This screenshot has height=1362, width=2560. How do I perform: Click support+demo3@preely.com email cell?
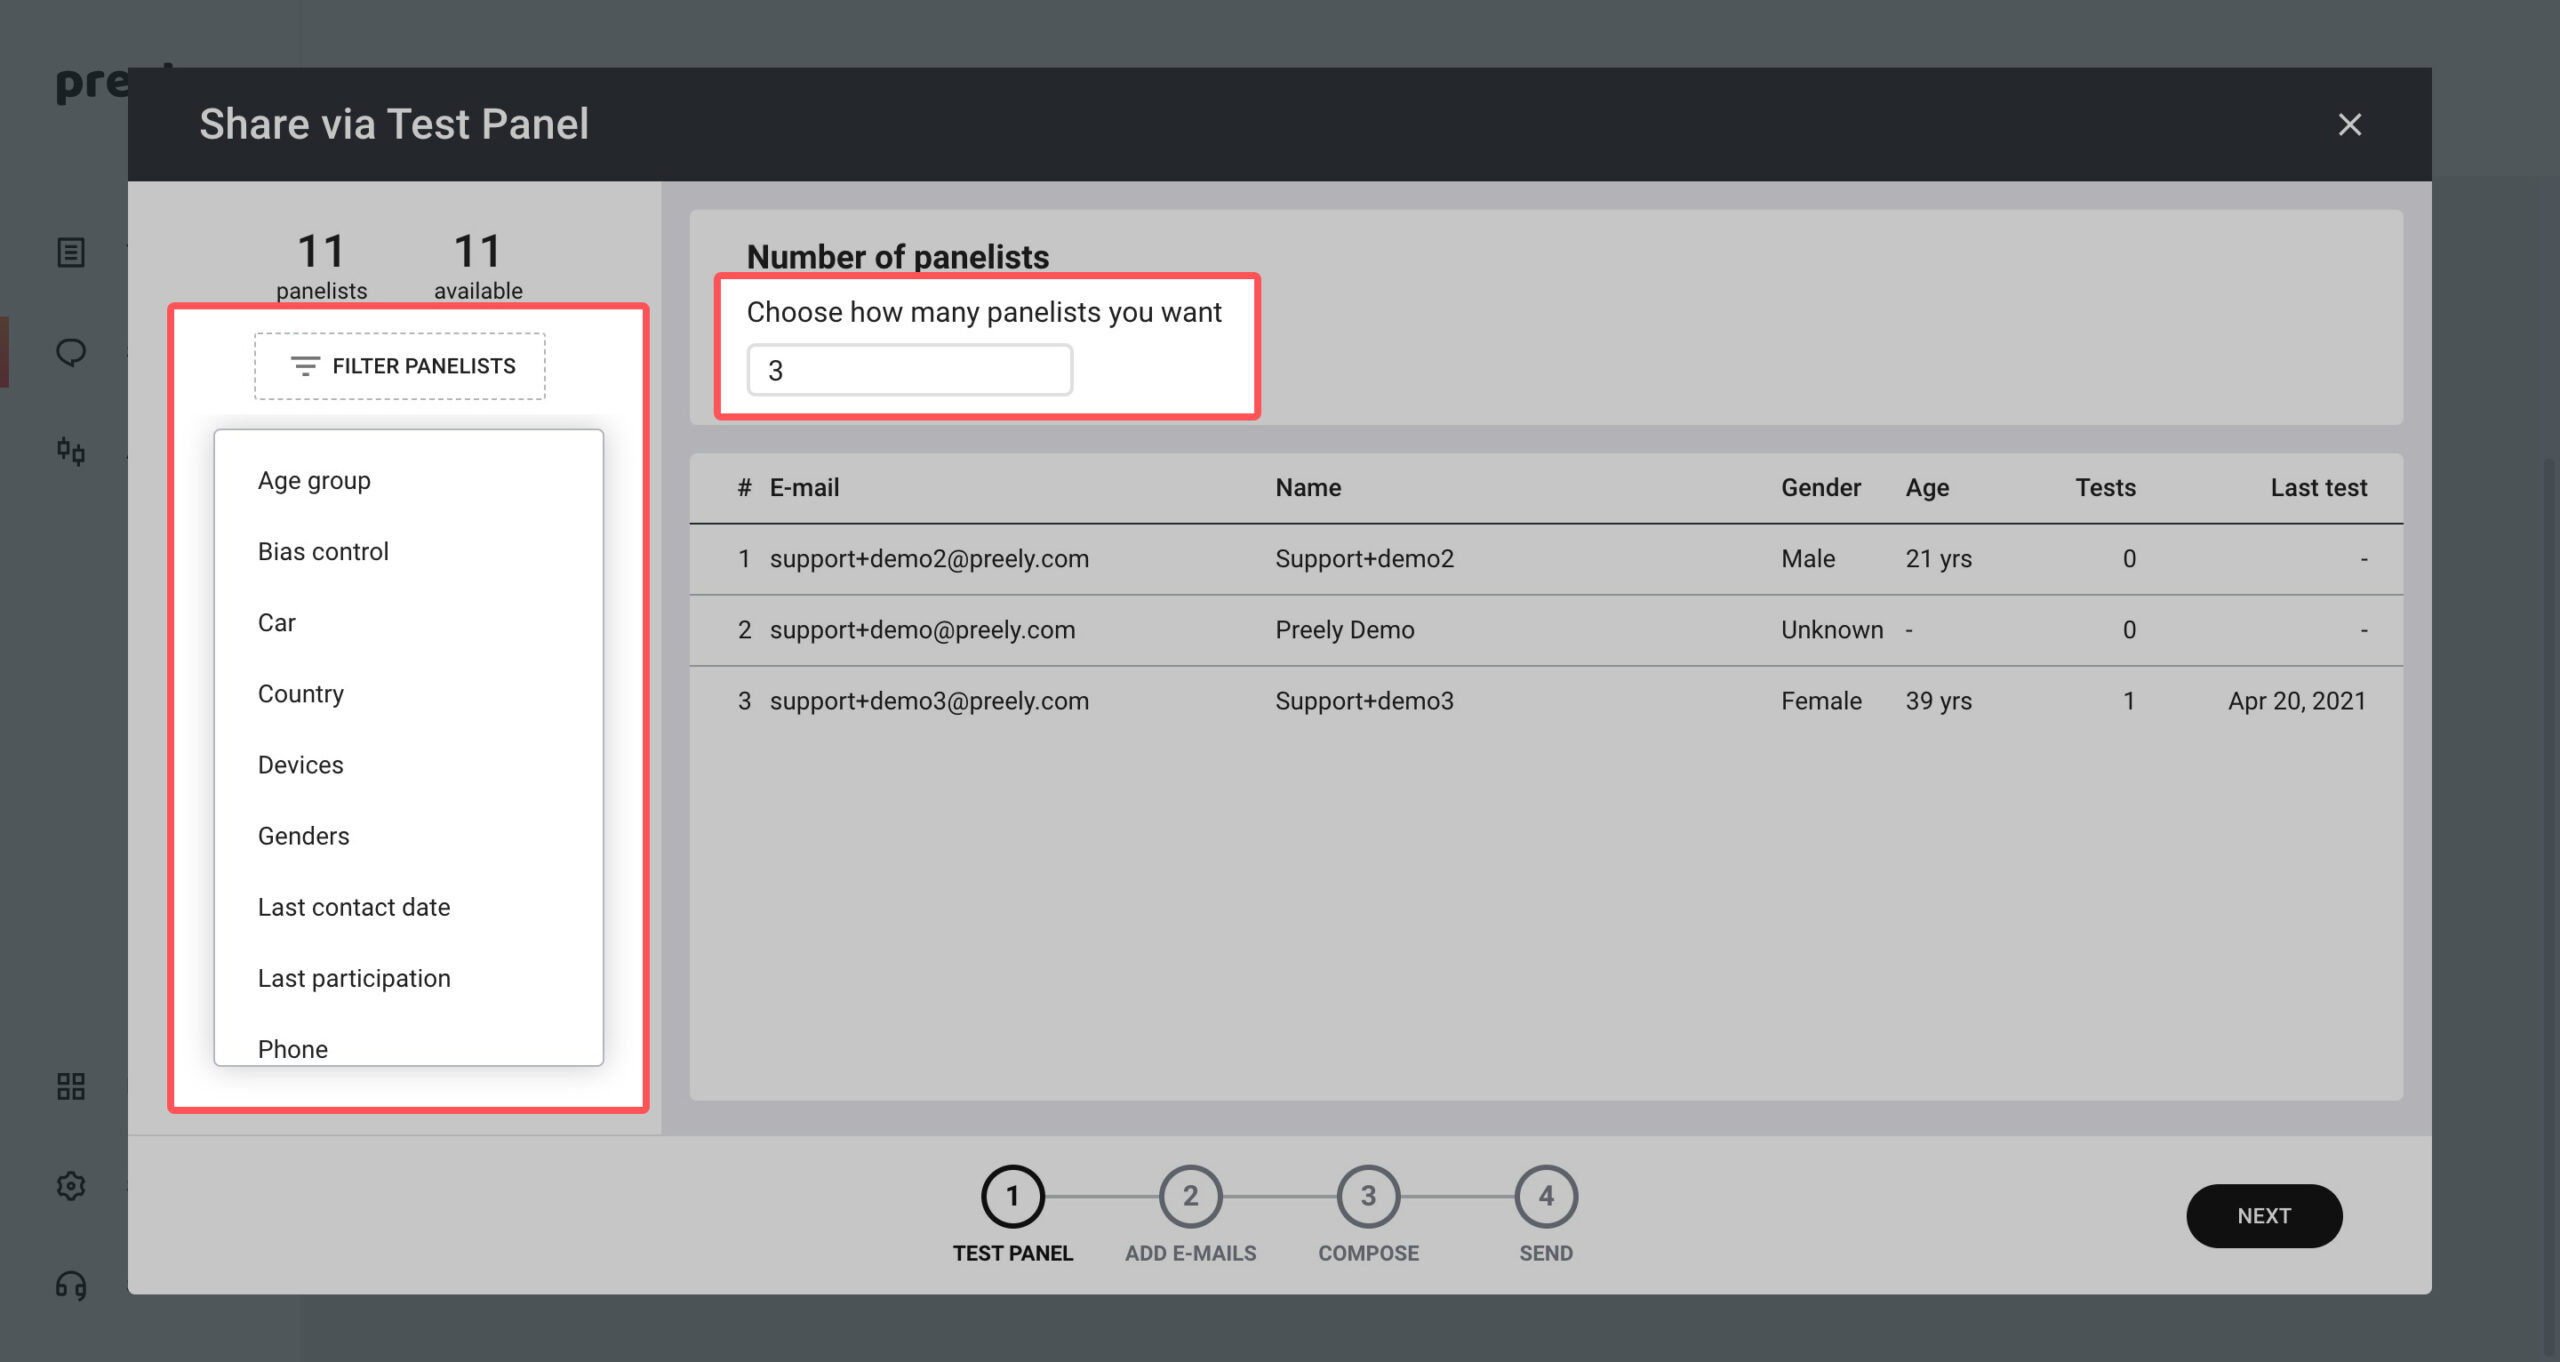click(x=929, y=701)
